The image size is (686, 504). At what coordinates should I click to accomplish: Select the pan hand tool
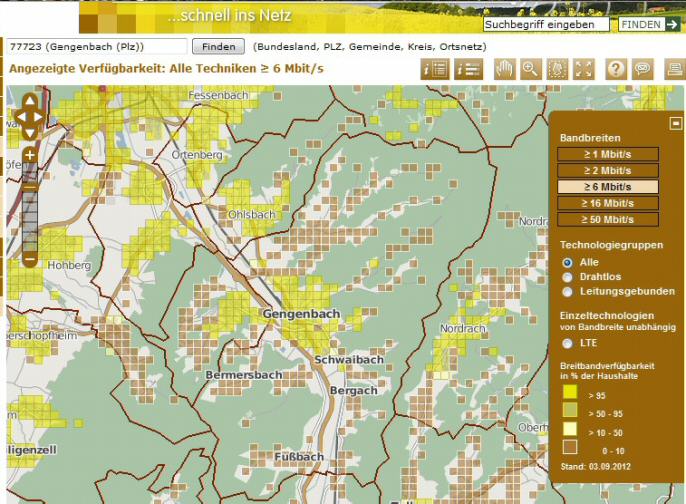pos(503,69)
